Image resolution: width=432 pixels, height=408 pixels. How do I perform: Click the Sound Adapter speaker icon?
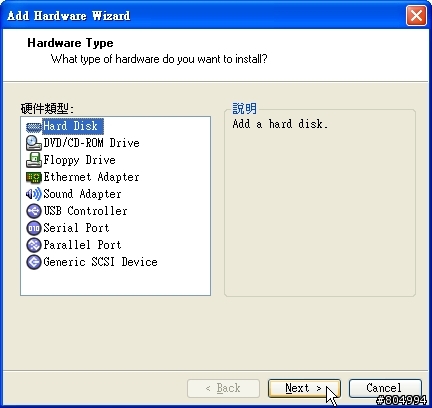tap(34, 194)
